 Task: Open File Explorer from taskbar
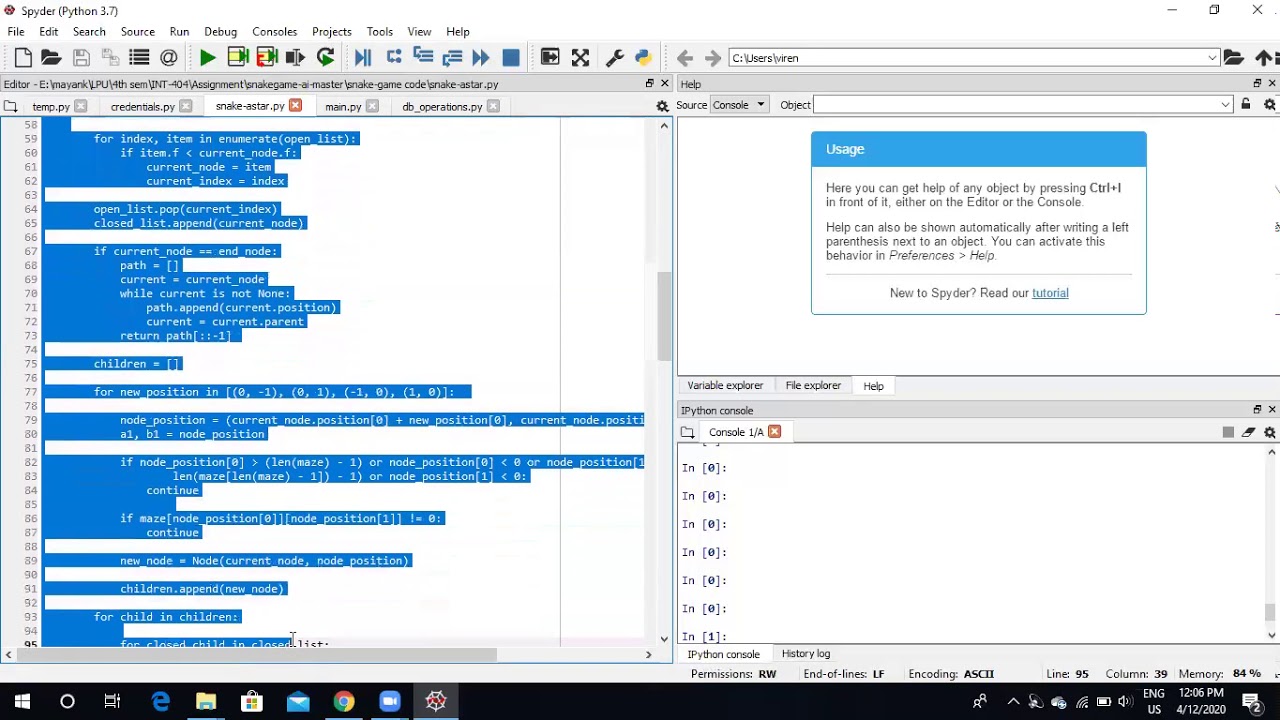206,702
